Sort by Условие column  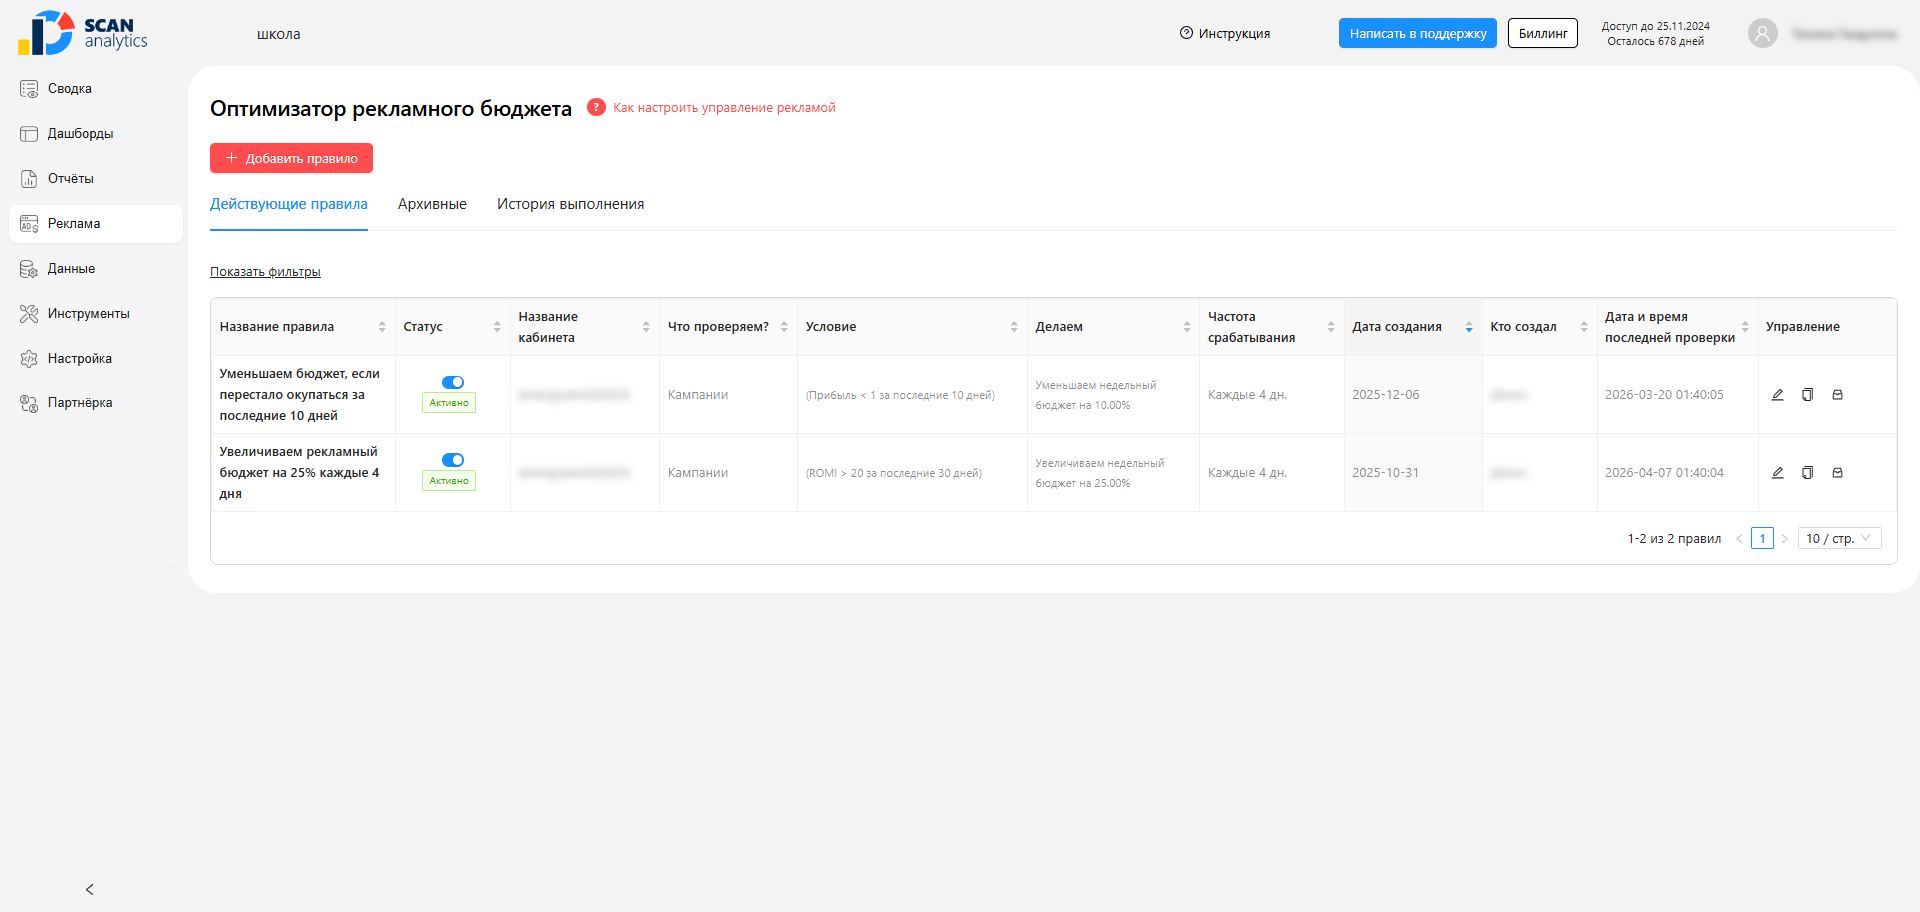coord(1014,327)
